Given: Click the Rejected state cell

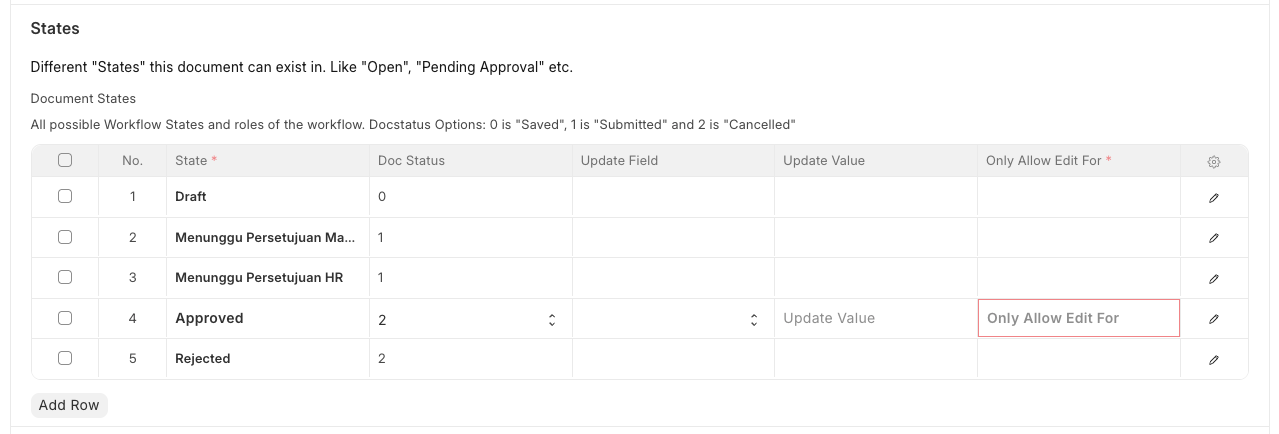Looking at the screenshot, I should [x=267, y=359].
